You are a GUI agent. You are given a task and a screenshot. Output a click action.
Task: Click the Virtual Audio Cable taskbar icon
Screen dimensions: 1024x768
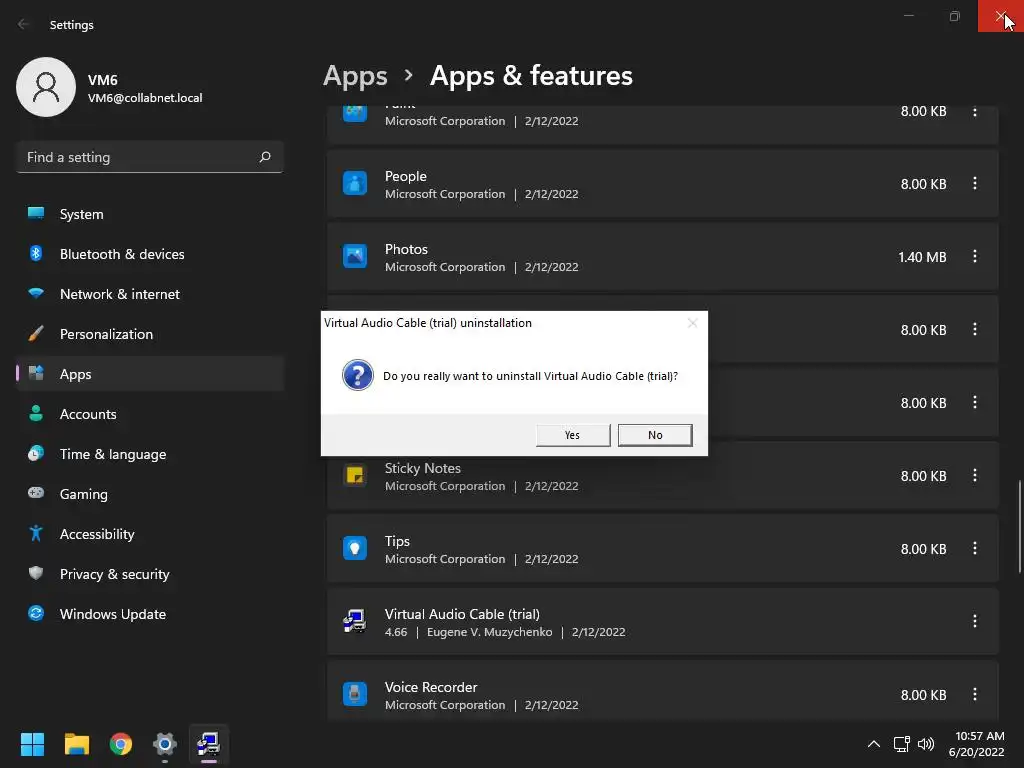tap(209, 744)
